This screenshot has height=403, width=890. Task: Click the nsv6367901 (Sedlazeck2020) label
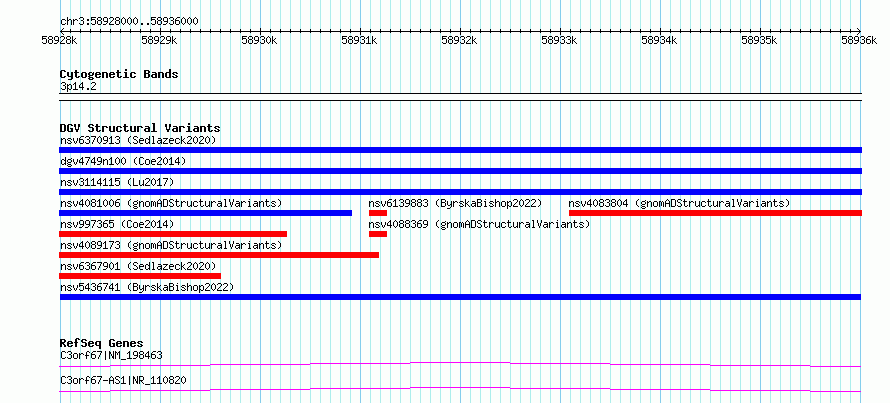click(x=138, y=266)
